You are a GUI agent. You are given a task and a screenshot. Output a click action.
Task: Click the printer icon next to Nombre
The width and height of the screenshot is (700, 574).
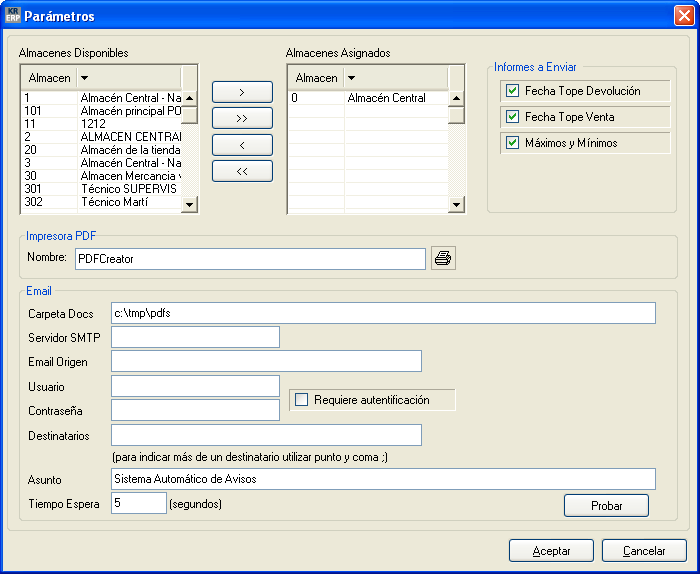[443, 258]
